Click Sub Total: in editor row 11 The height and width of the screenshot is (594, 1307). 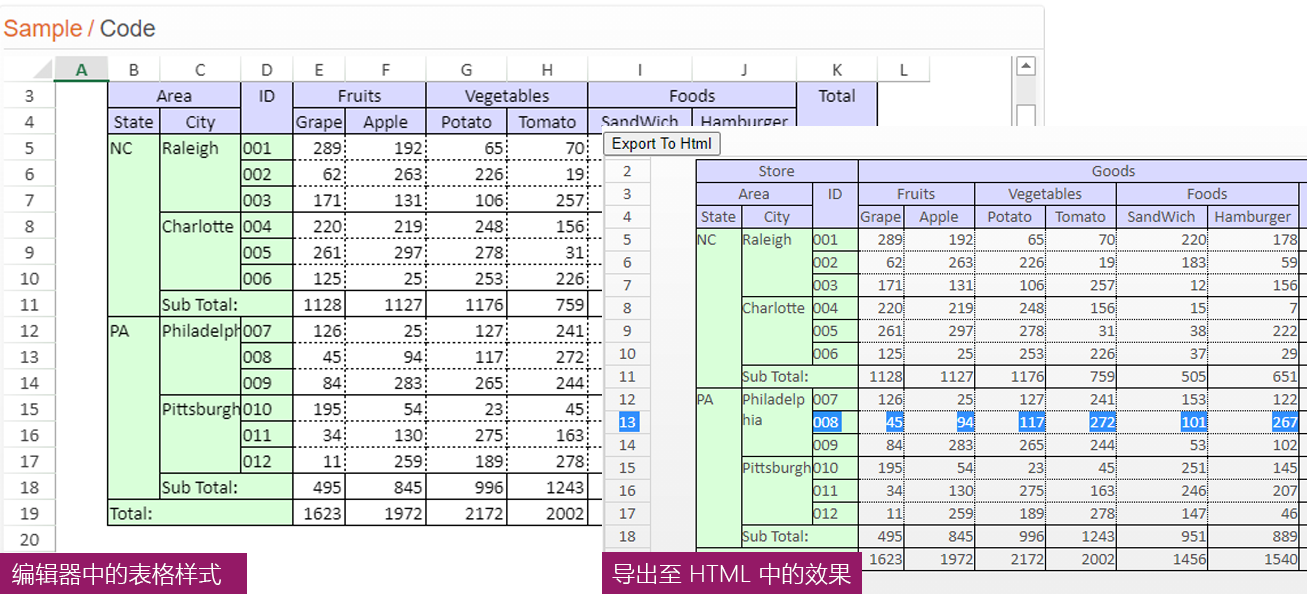point(226,304)
